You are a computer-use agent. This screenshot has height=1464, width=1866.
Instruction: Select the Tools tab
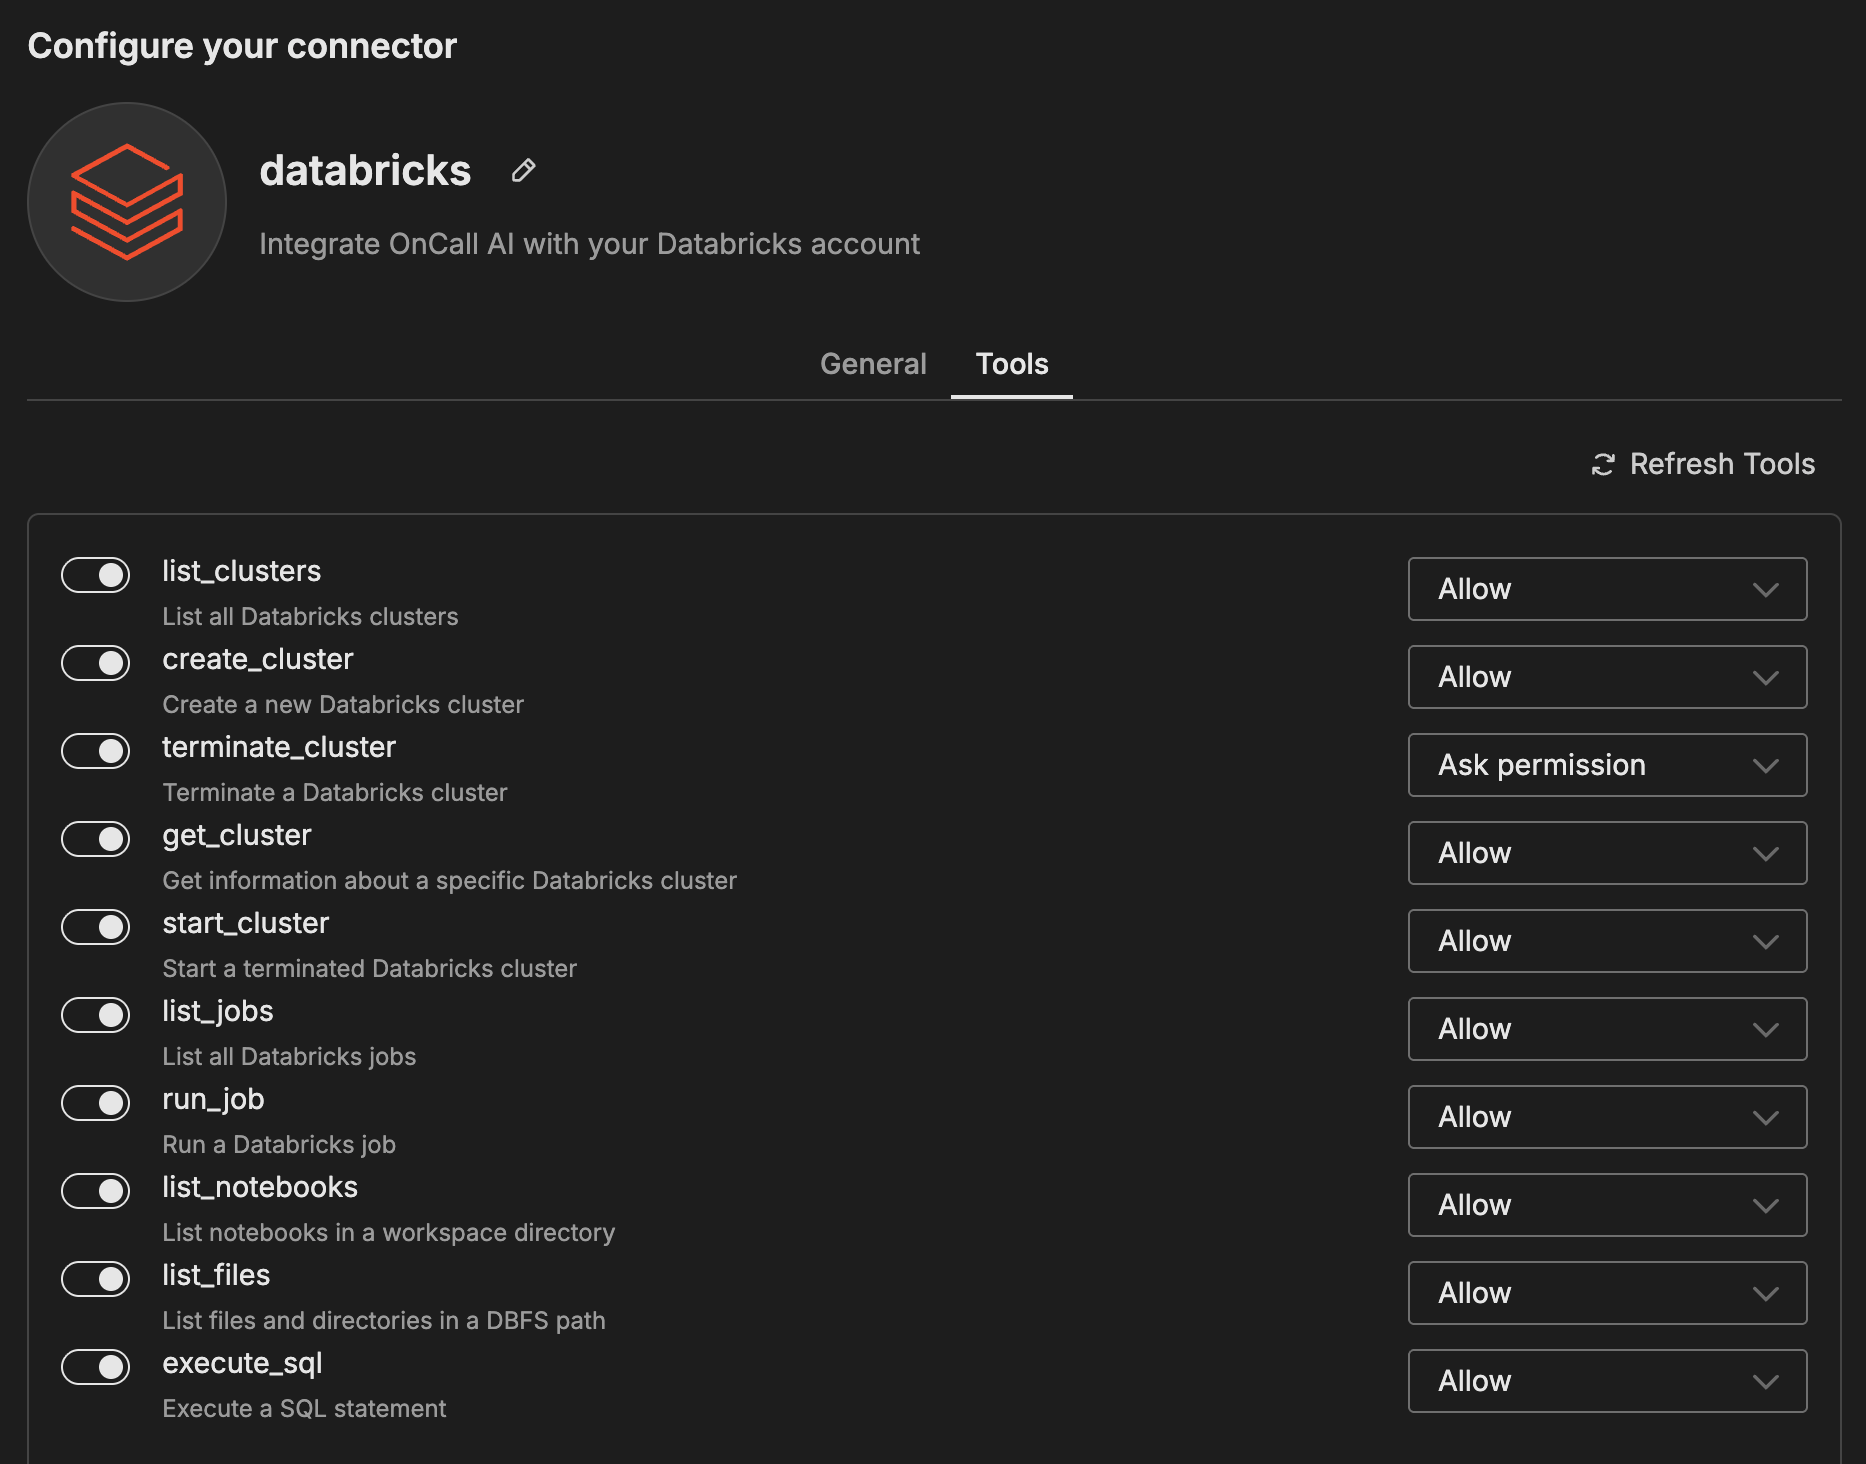1011,364
